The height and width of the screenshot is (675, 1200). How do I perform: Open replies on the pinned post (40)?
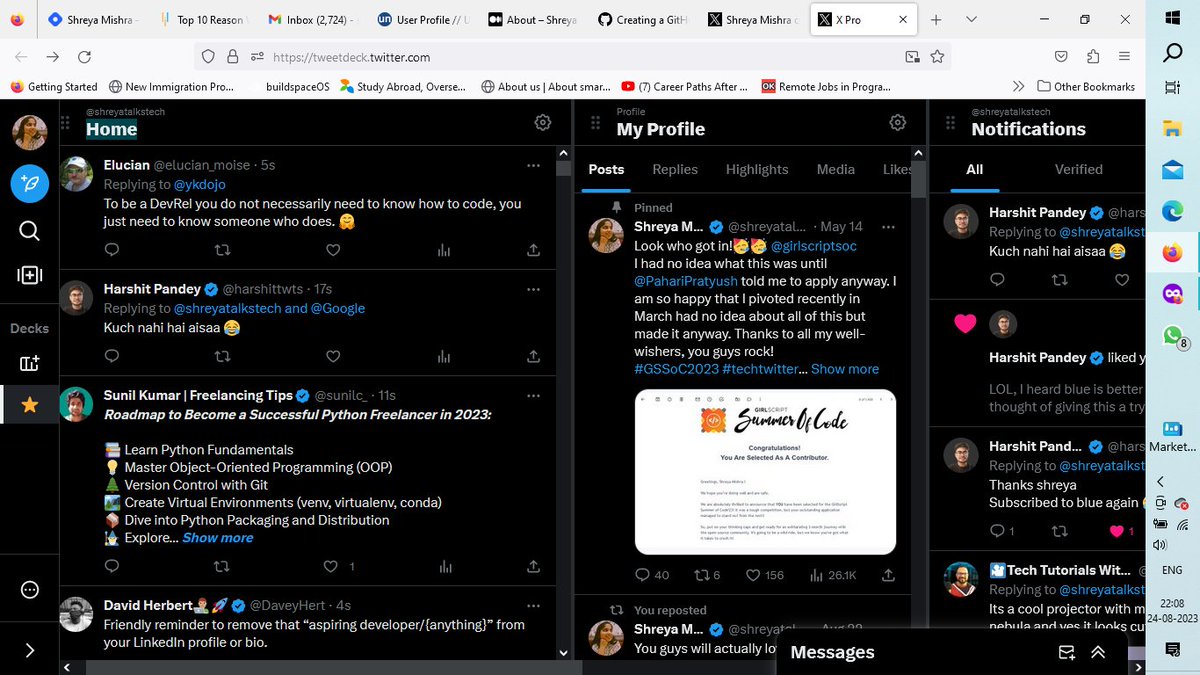pos(652,575)
